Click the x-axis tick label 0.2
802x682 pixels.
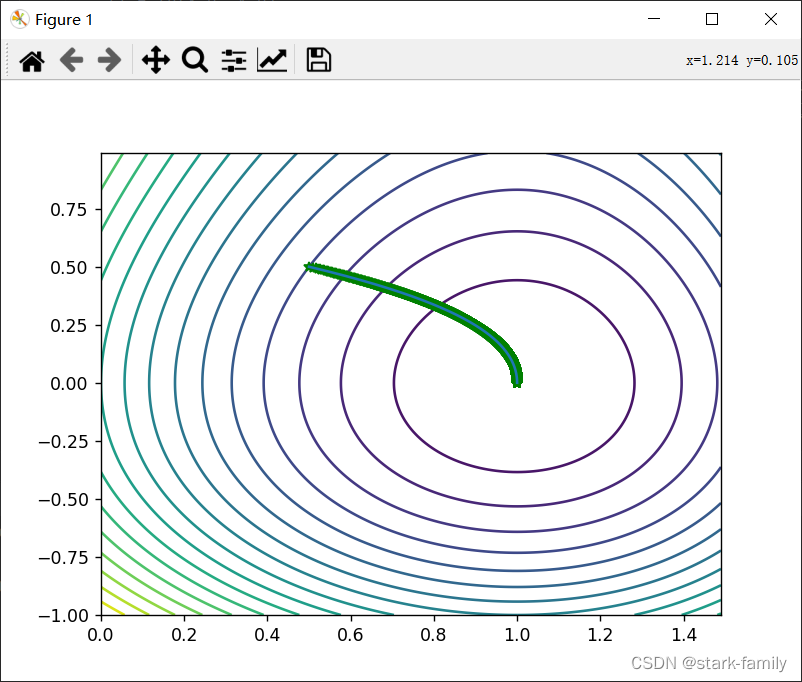(x=184, y=635)
